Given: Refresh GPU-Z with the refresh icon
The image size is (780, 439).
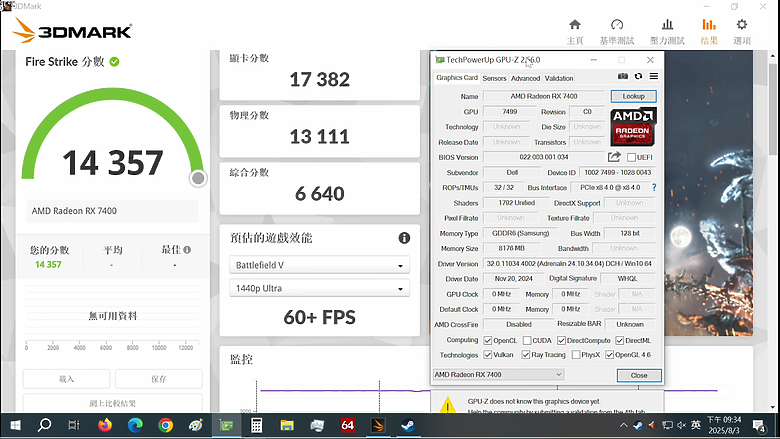Looking at the screenshot, I should click(638, 76).
